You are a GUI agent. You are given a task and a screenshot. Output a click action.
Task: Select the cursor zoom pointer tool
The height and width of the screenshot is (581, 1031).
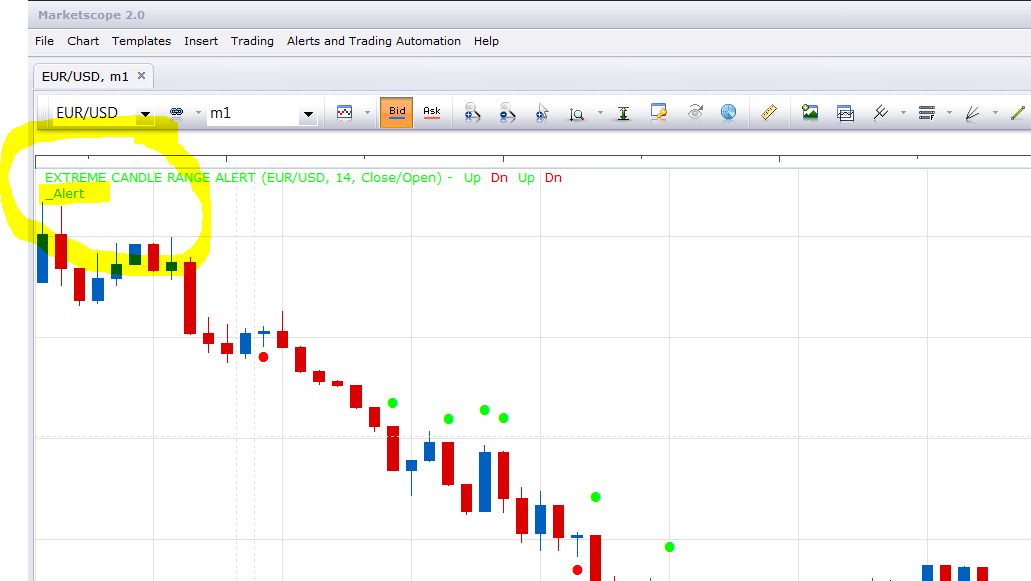(x=542, y=112)
